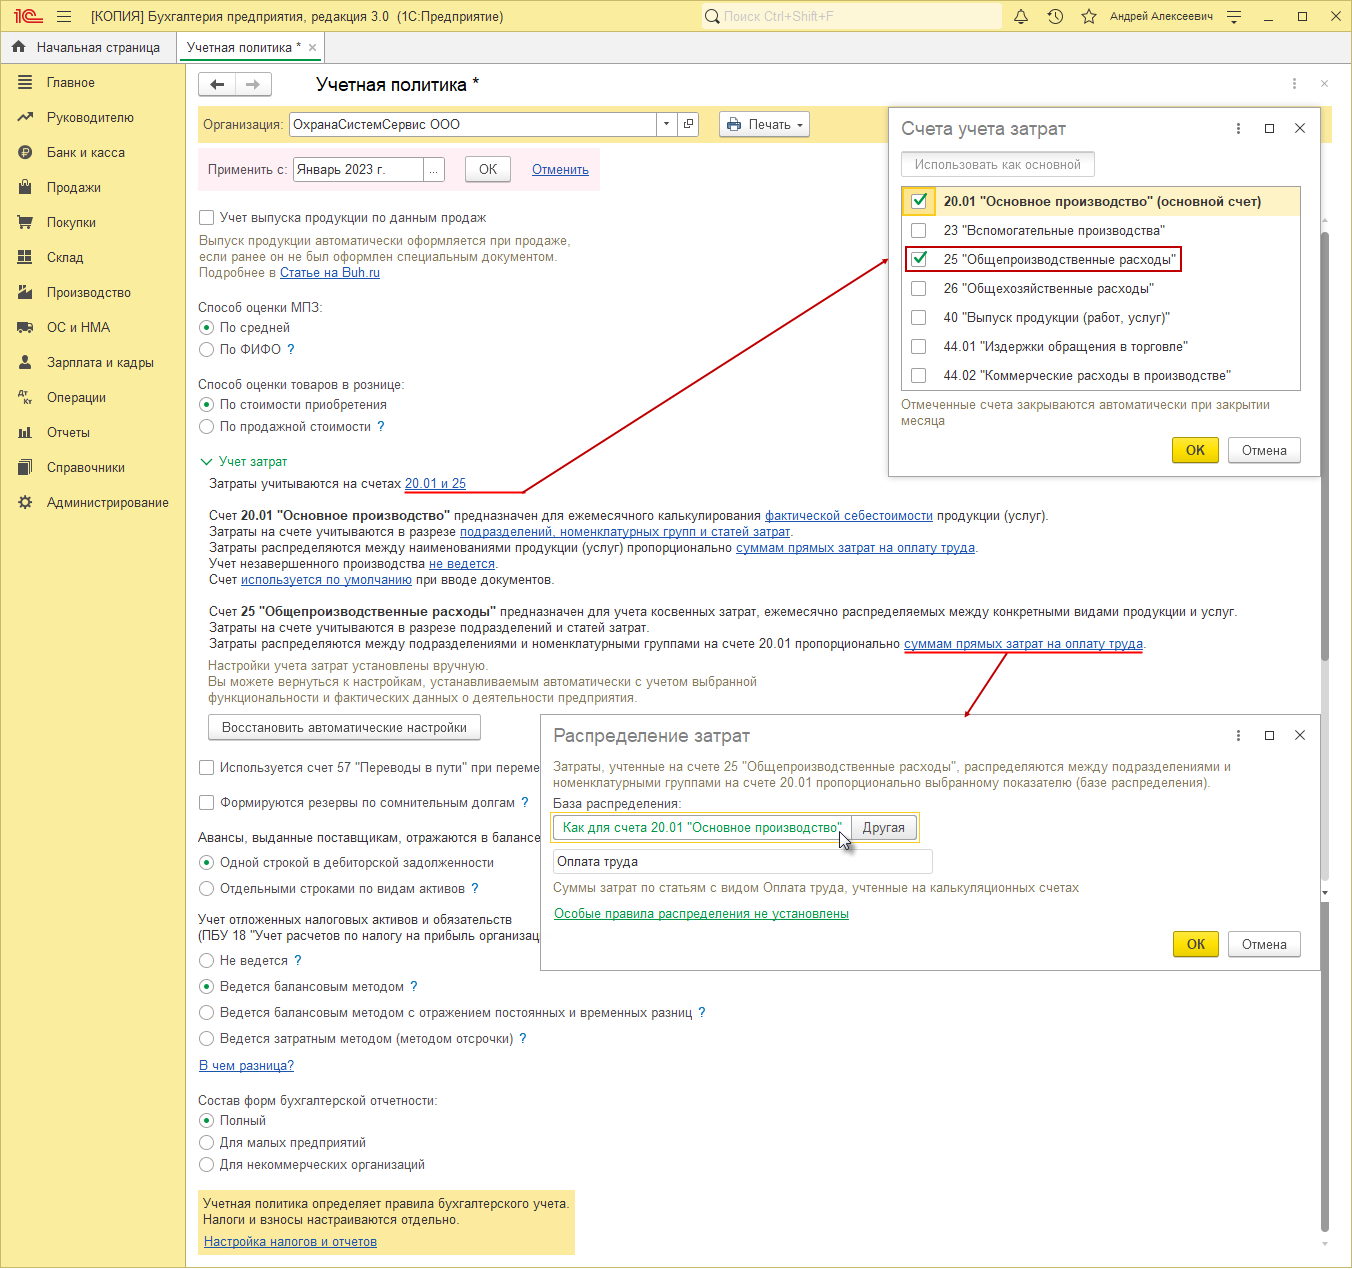Click the Home page house icon

click(18, 47)
